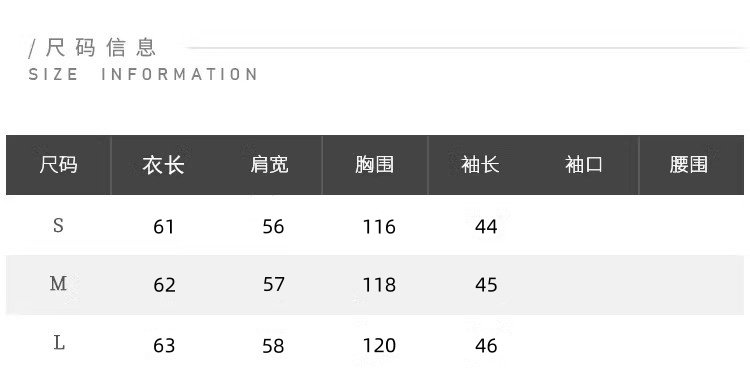The width and height of the screenshot is (750, 375).
Task: Click the 腰围 column header
Action: pyautogui.click(x=689, y=165)
